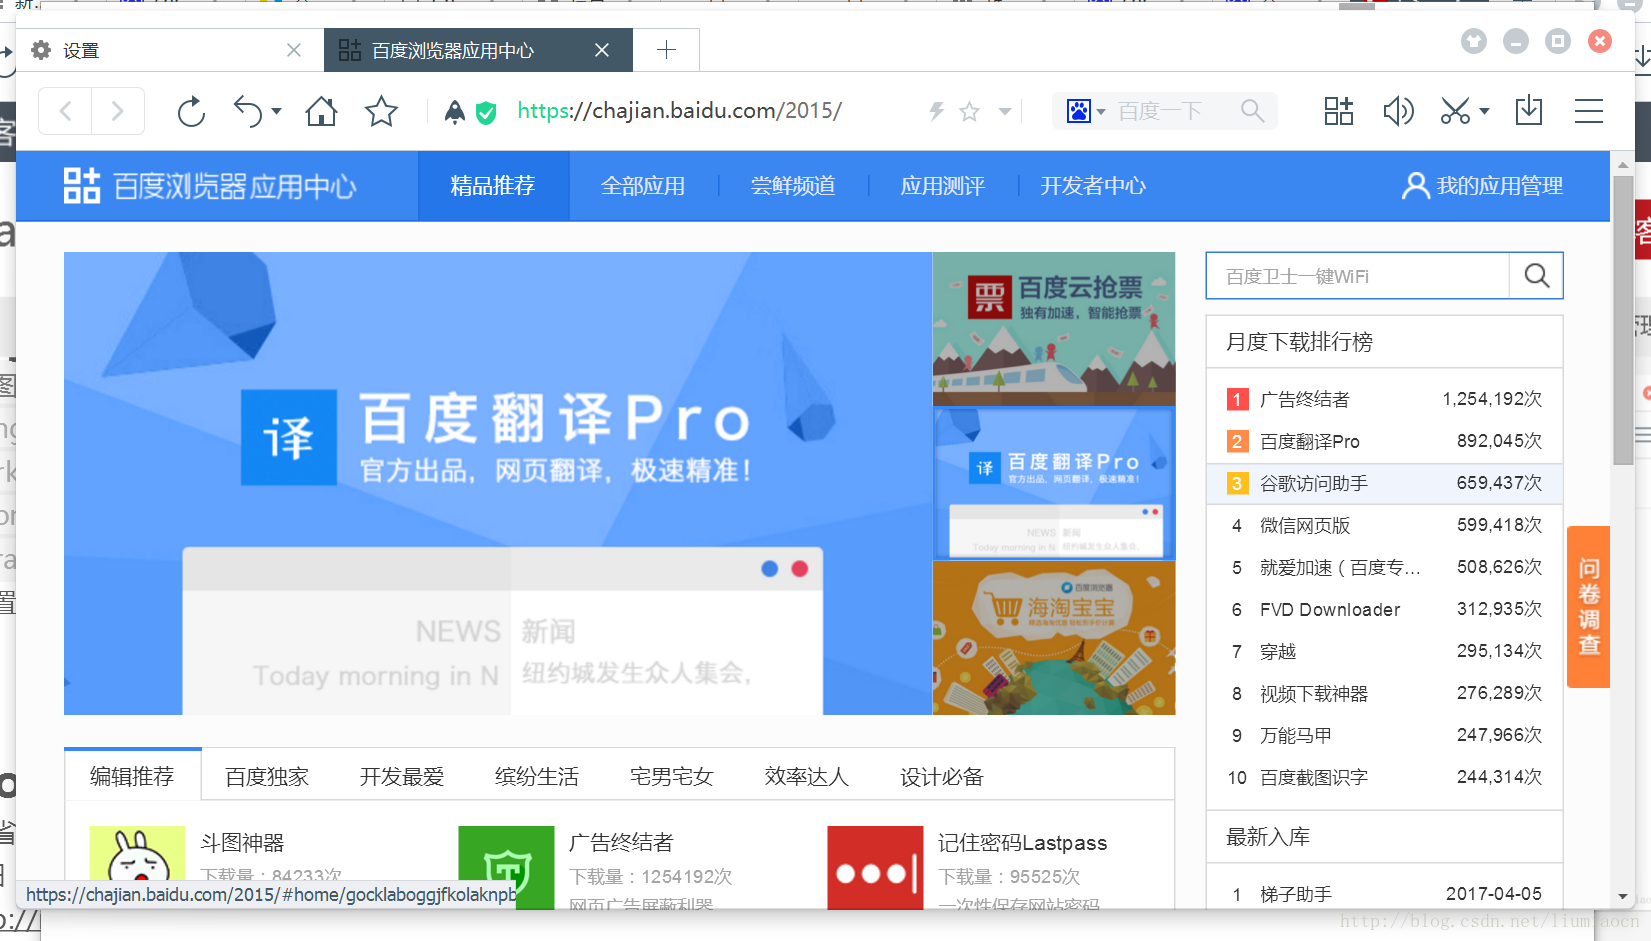Open the extensions grid-plus icon
This screenshot has width=1651, height=941.
(1338, 111)
